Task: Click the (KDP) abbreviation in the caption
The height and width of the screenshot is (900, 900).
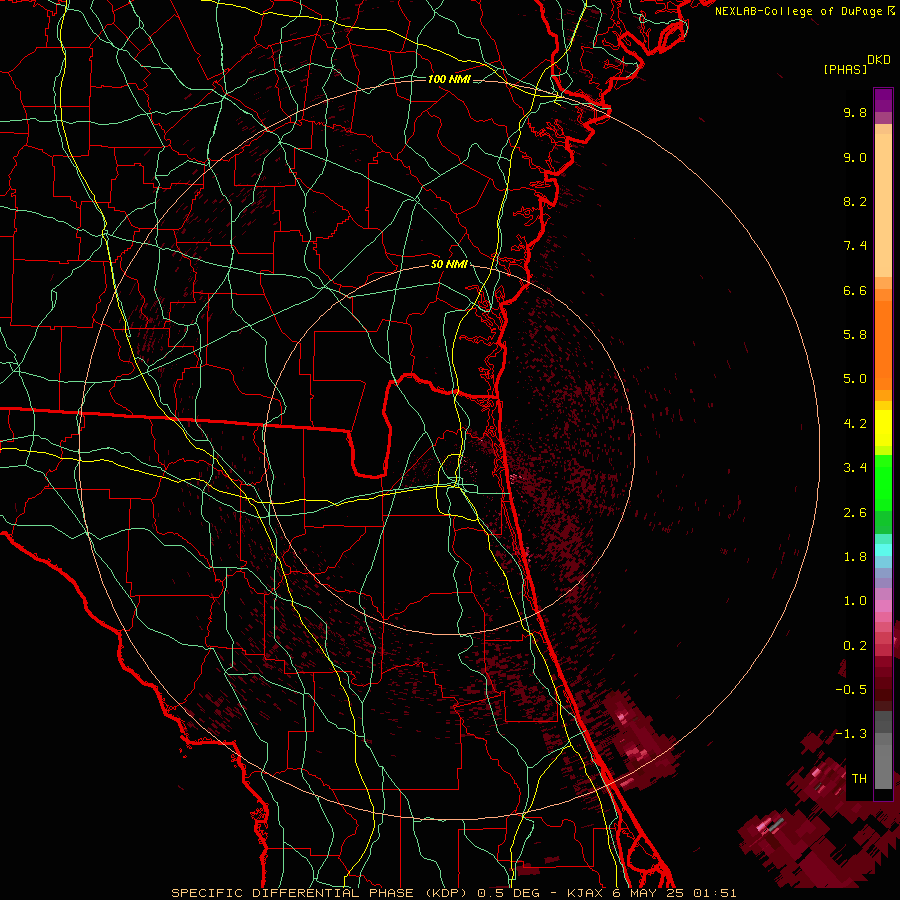Action: (446, 893)
